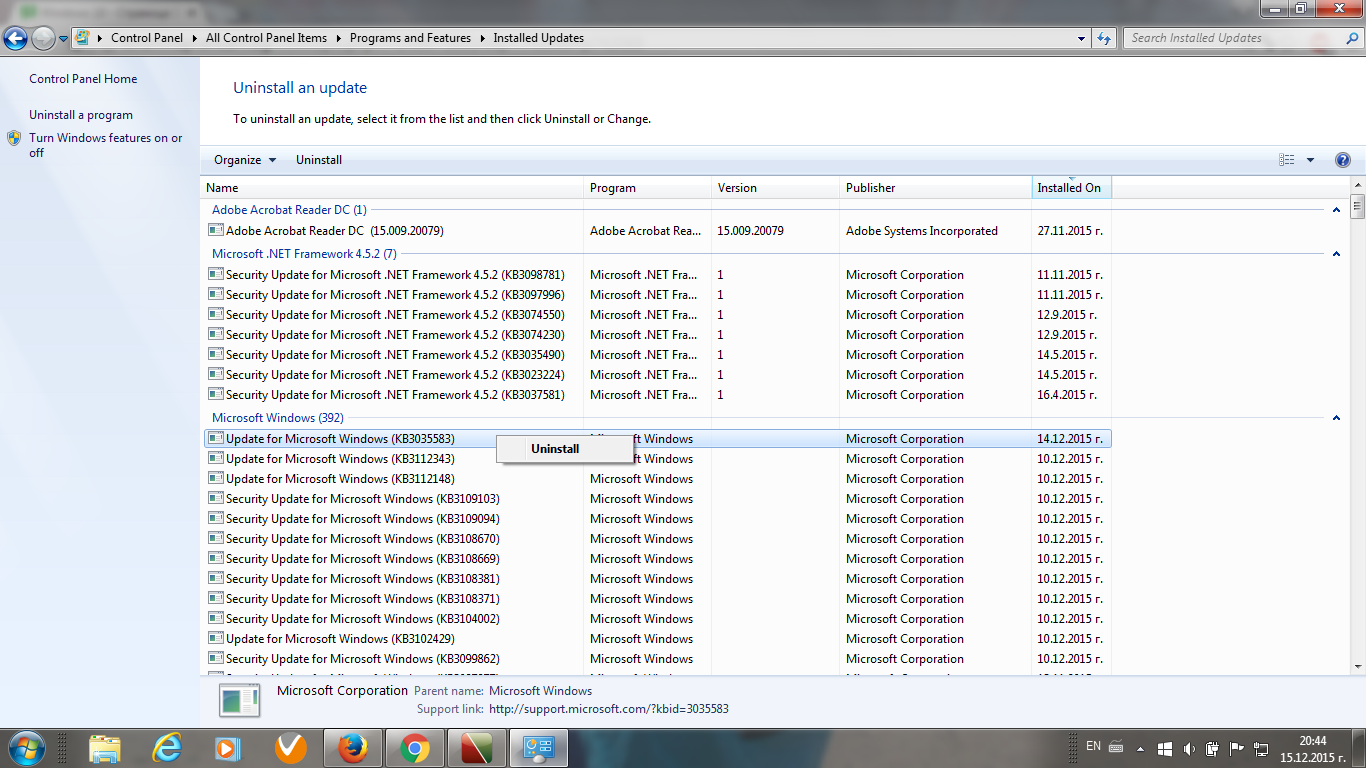Click the Change your view icon
The height and width of the screenshot is (768, 1366).
pos(1286,160)
